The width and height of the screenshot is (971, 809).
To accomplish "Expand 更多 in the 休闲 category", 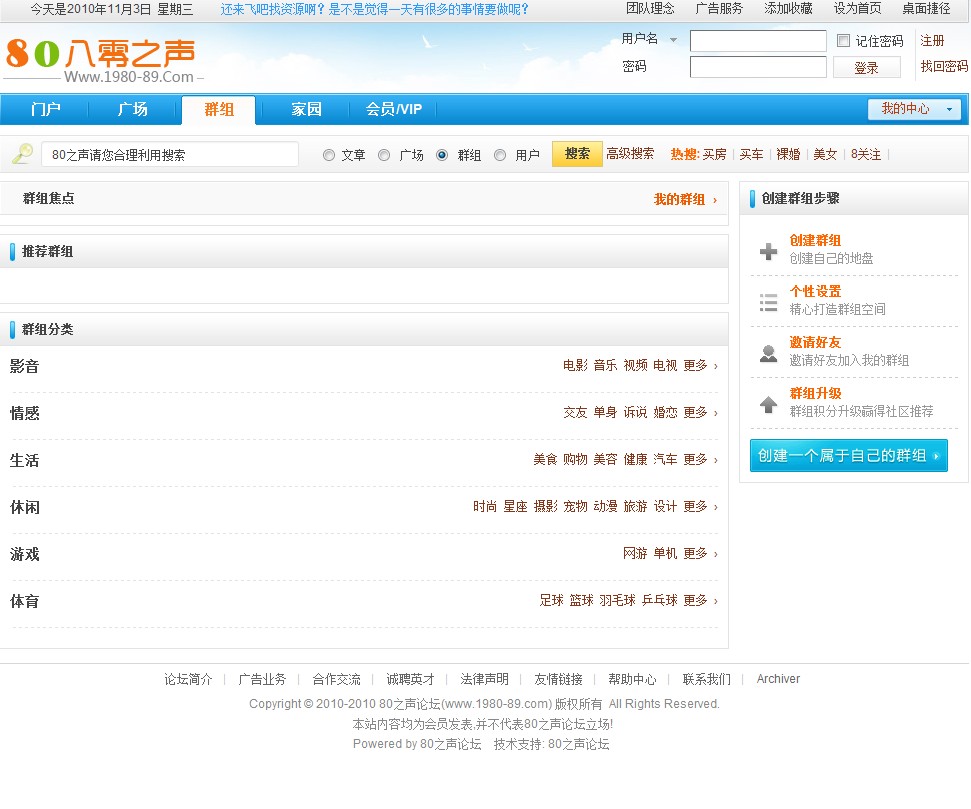I will pos(700,507).
